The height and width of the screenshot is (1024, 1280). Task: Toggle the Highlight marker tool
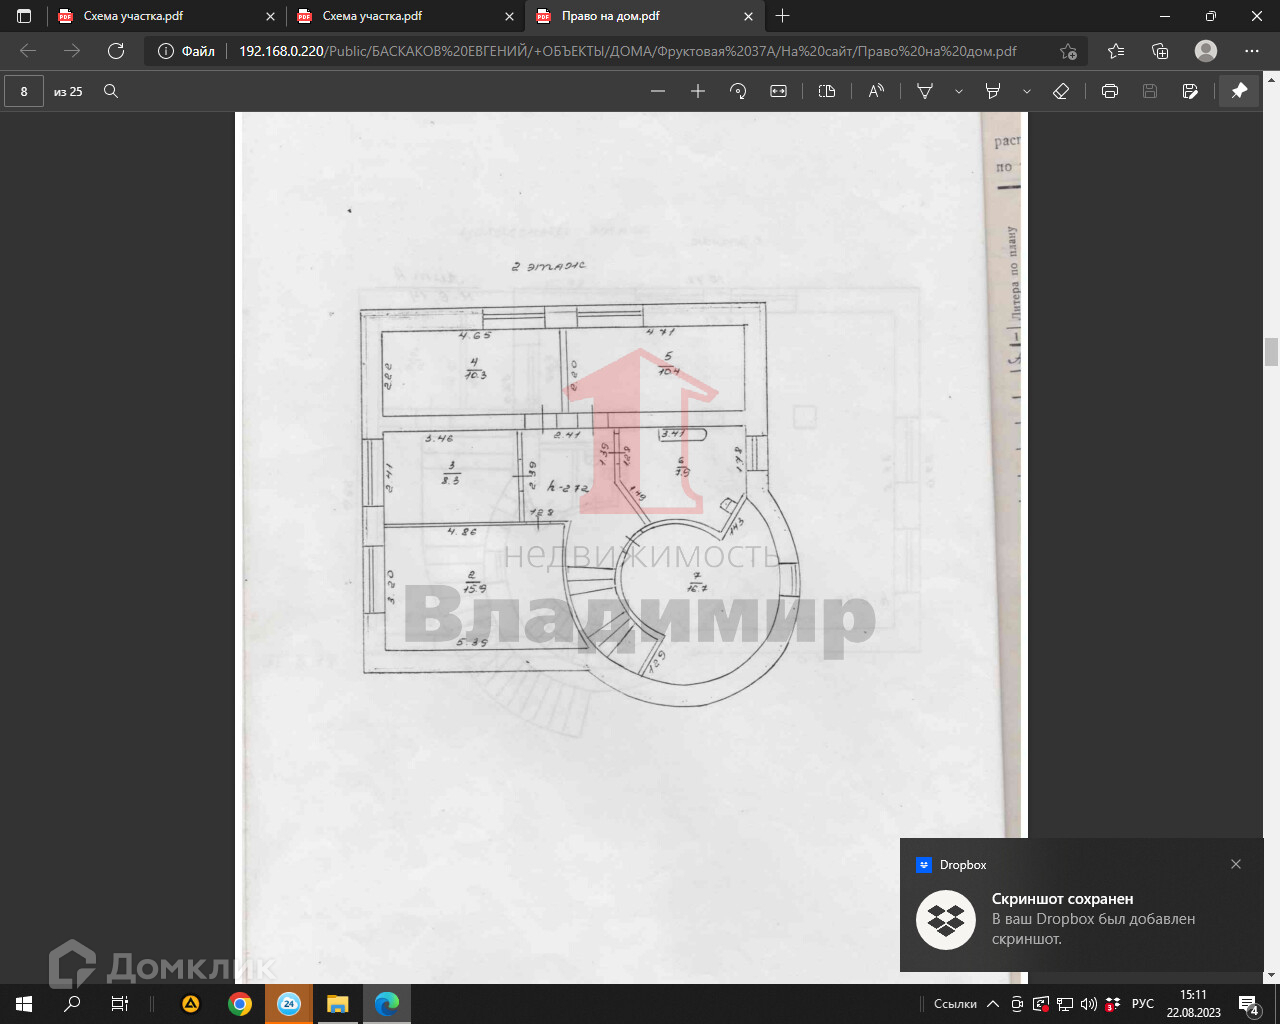[993, 91]
